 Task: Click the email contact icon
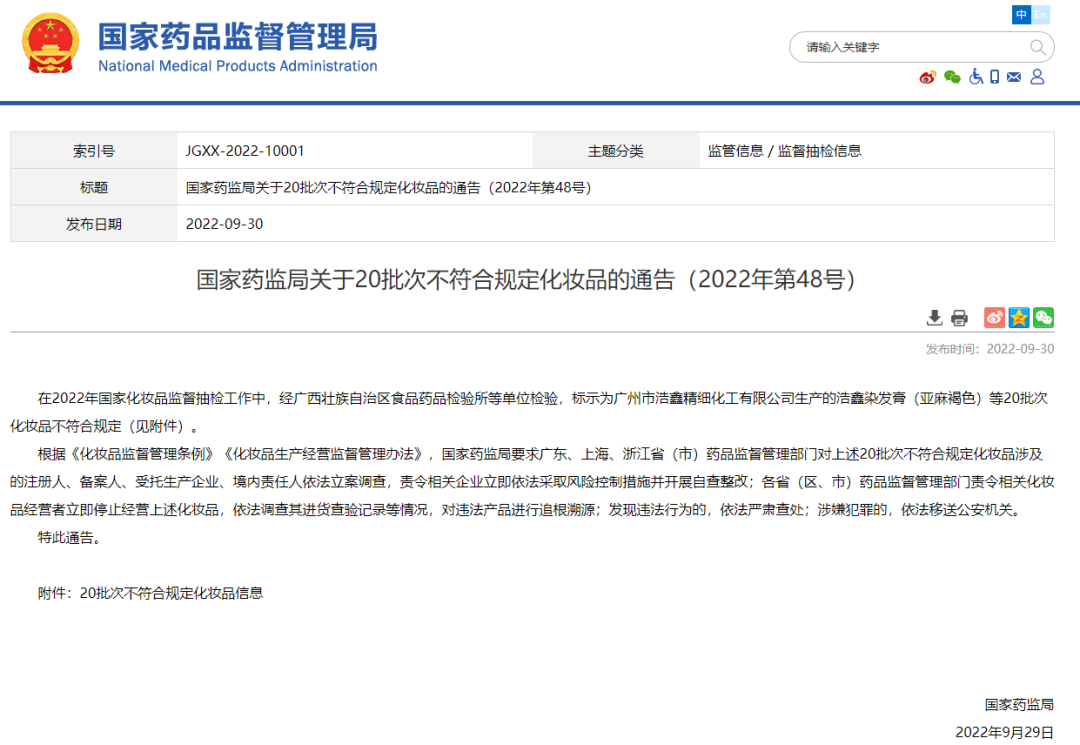1014,77
